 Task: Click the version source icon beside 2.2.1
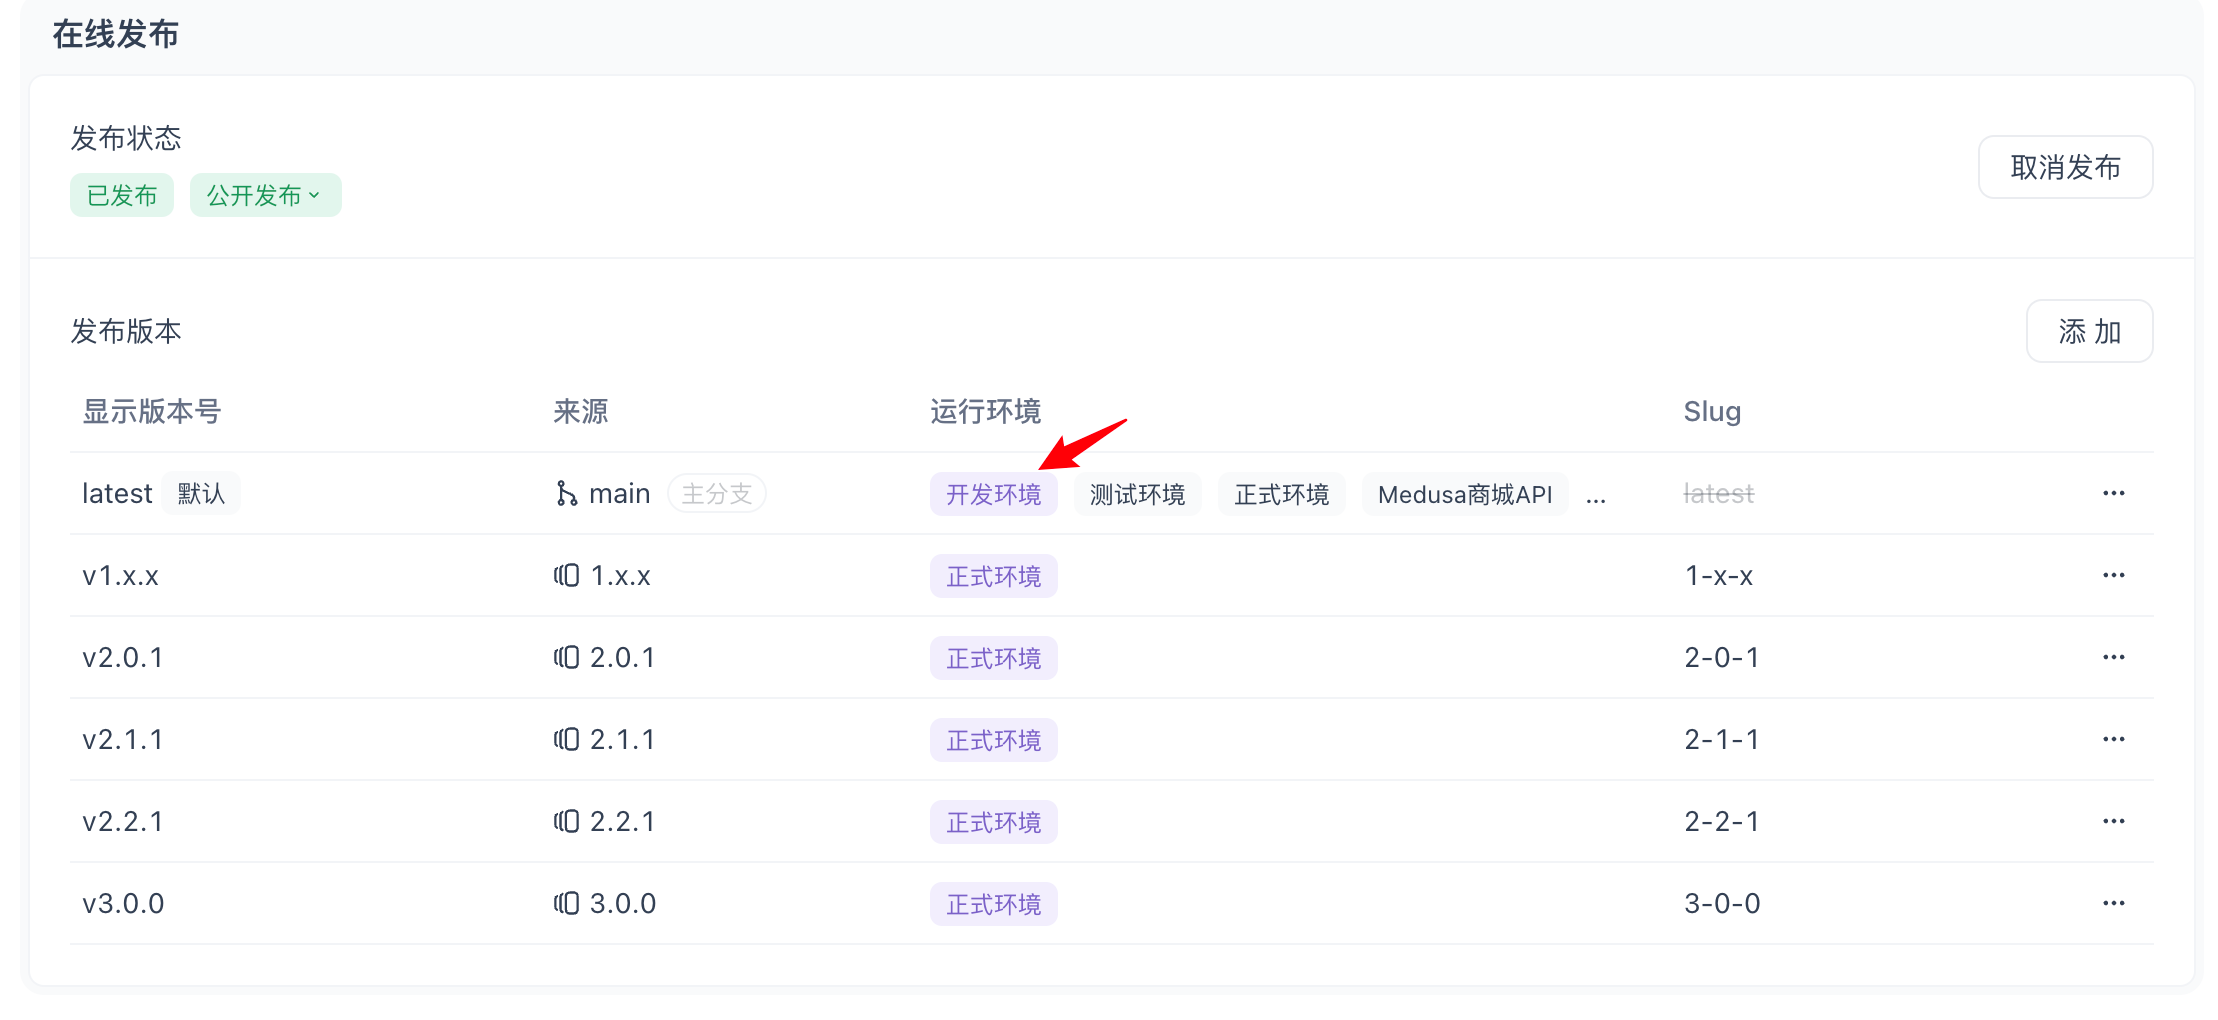tap(567, 821)
